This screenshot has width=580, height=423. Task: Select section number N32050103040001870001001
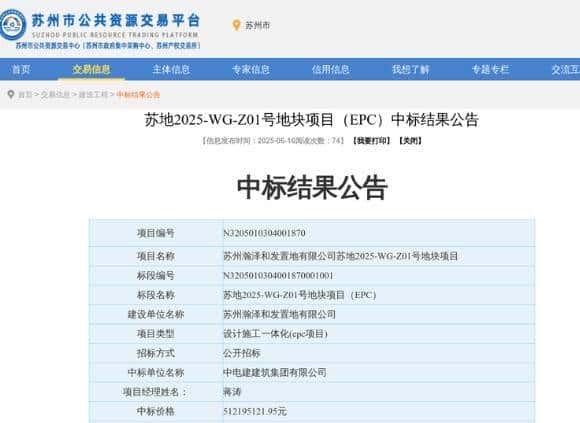(x=278, y=275)
